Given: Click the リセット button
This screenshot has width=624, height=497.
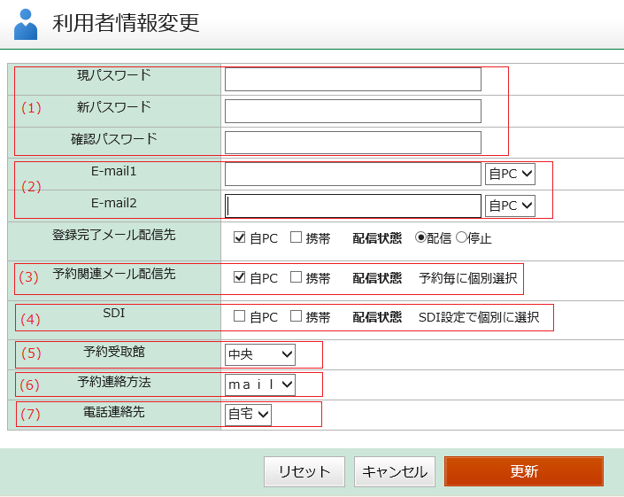Looking at the screenshot, I should pos(304,472).
